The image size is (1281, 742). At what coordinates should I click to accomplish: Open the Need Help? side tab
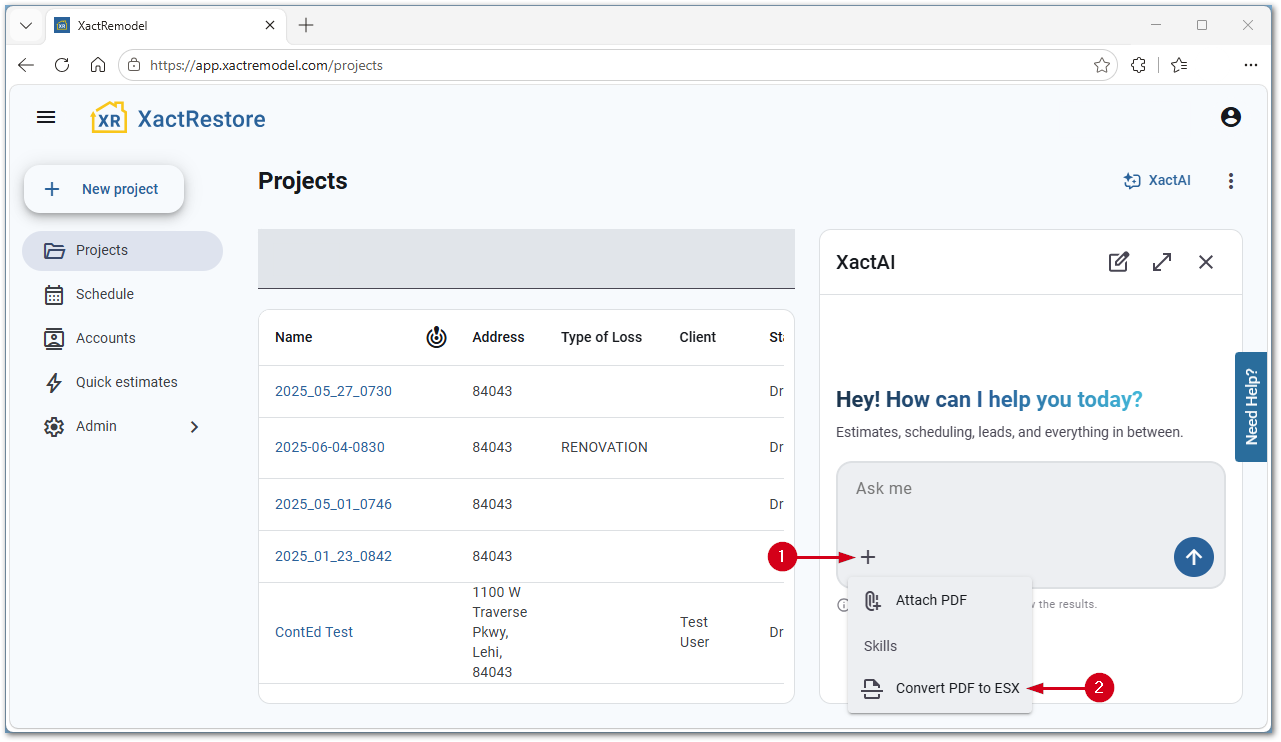[x=1251, y=407]
